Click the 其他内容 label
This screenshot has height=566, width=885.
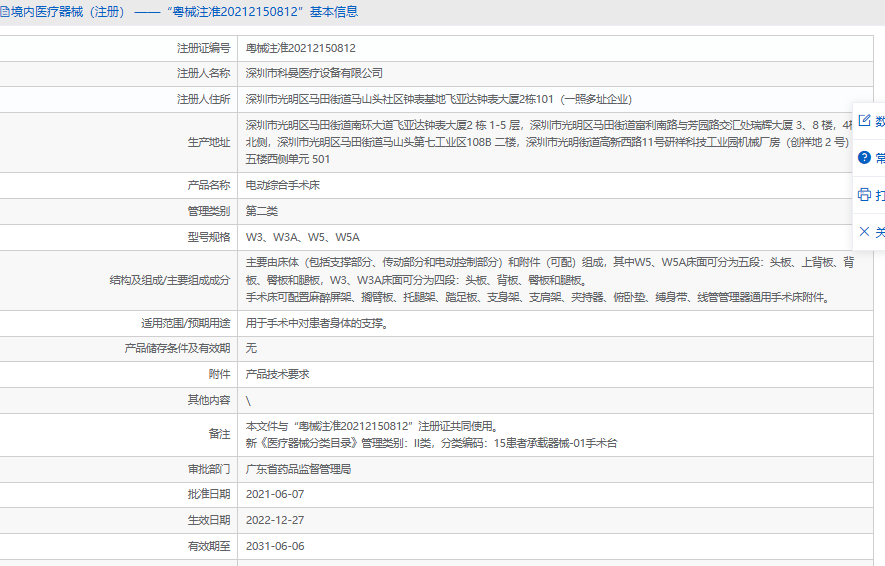click(209, 400)
